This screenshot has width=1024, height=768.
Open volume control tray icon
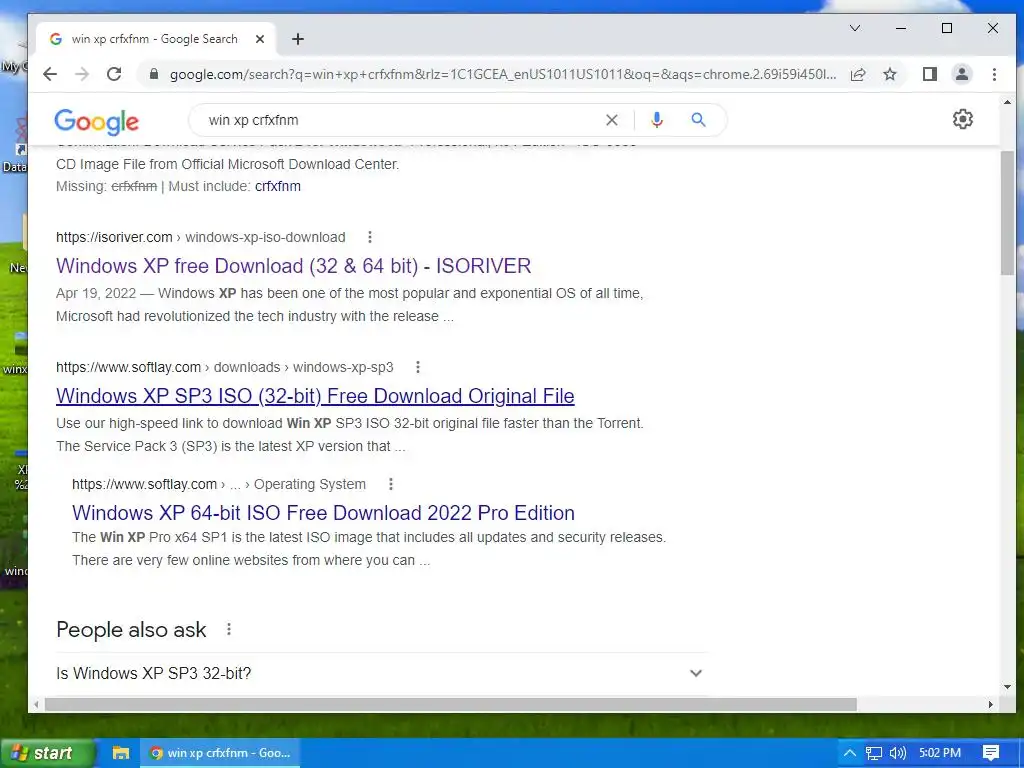pyautogui.click(x=897, y=753)
